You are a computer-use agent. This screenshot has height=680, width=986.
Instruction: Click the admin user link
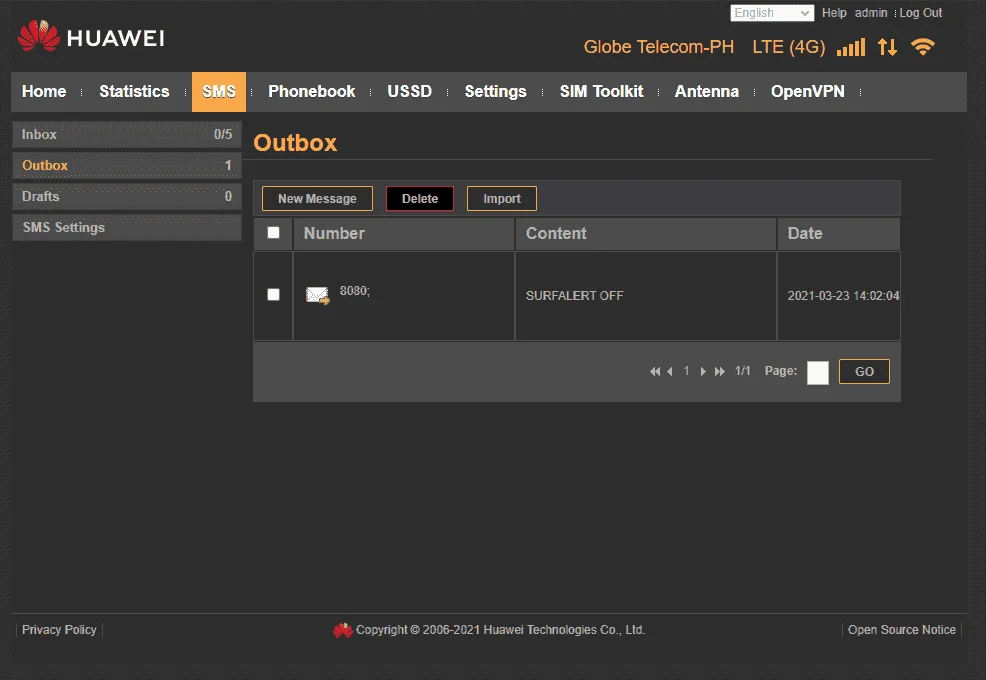click(x=871, y=13)
